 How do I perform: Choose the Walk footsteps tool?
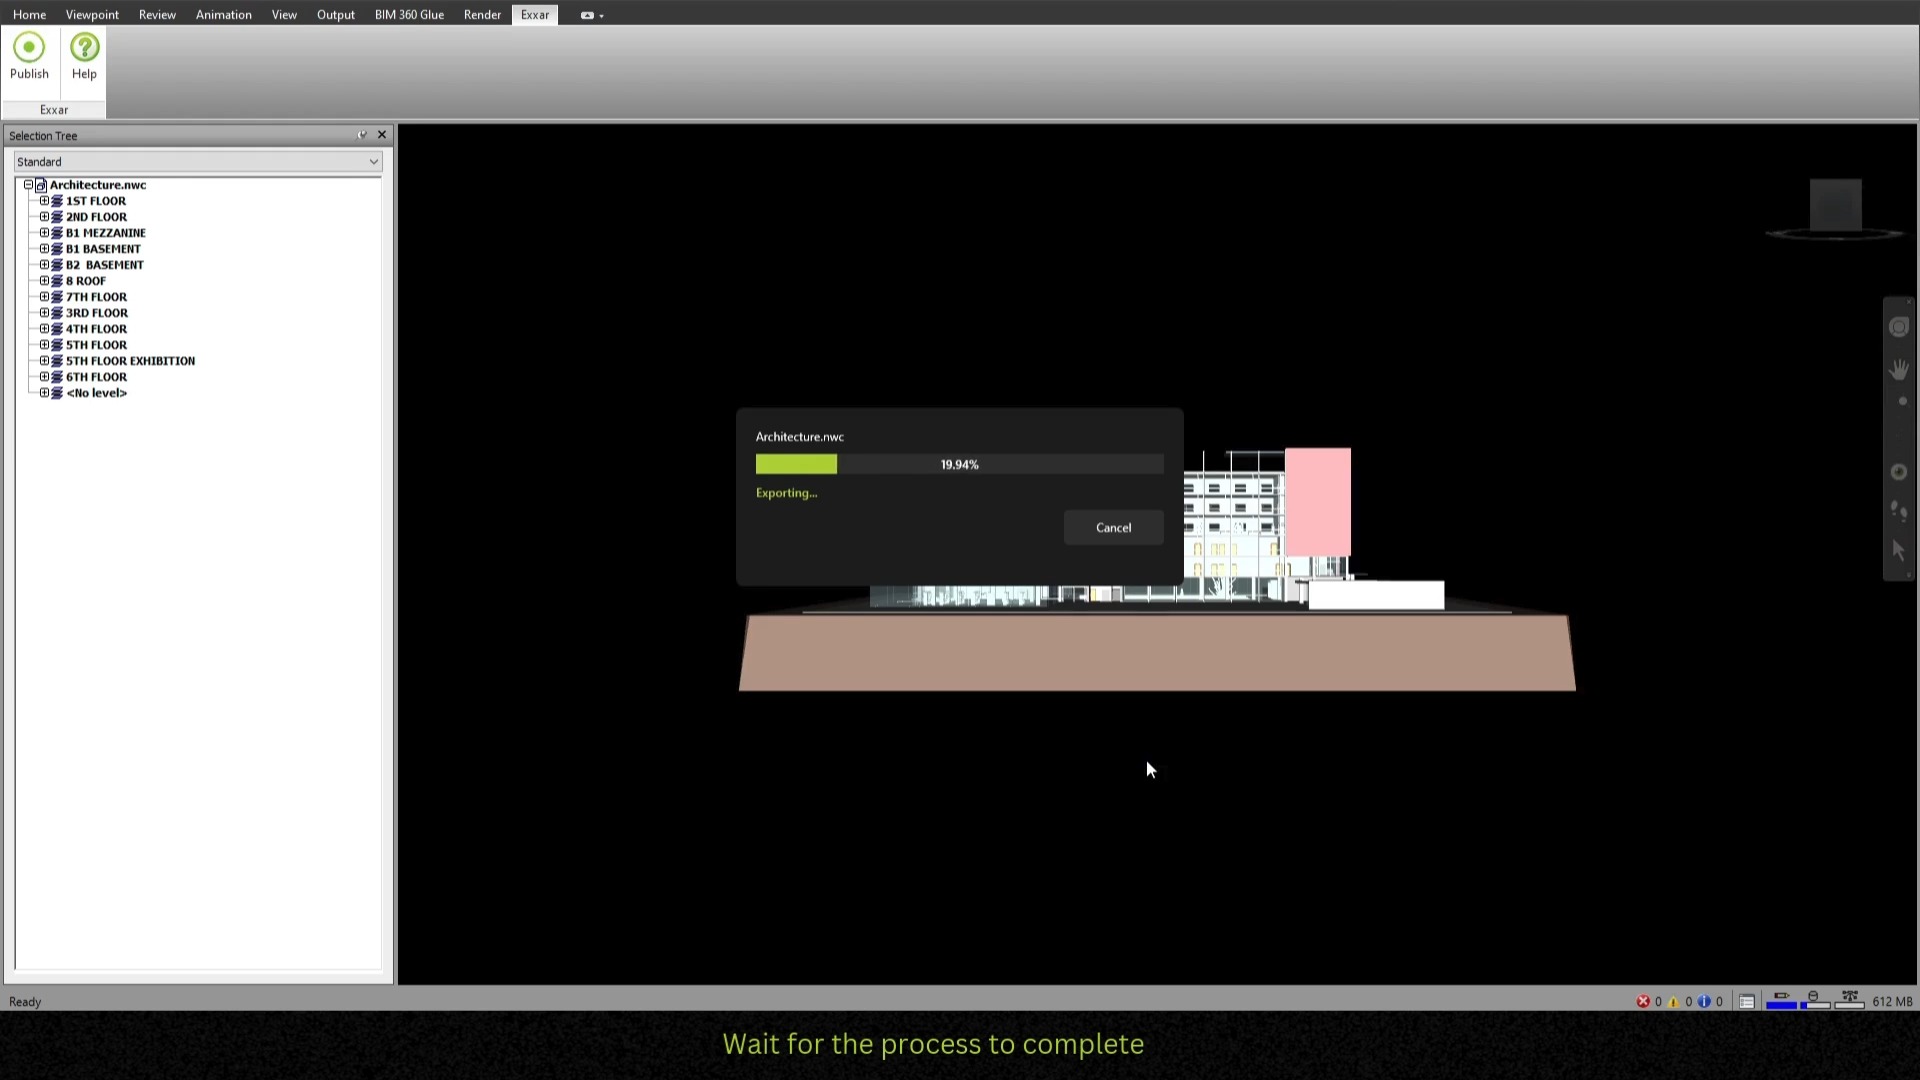point(1899,511)
